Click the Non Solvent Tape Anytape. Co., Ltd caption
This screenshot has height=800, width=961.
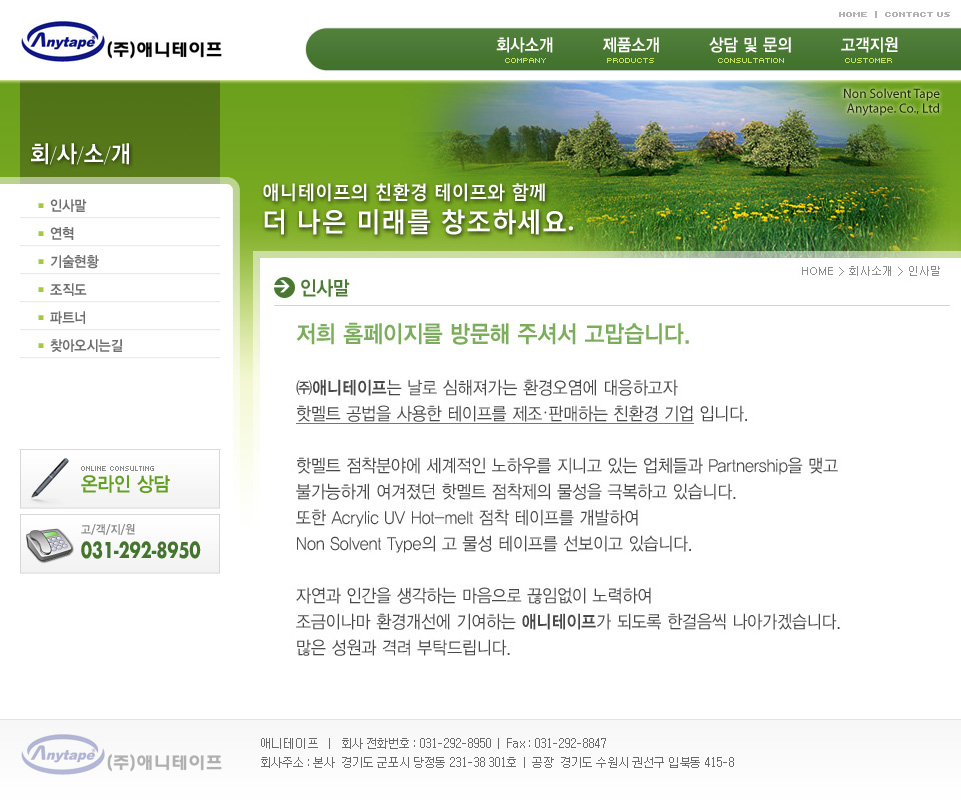pyautogui.click(x=892, y=101)
